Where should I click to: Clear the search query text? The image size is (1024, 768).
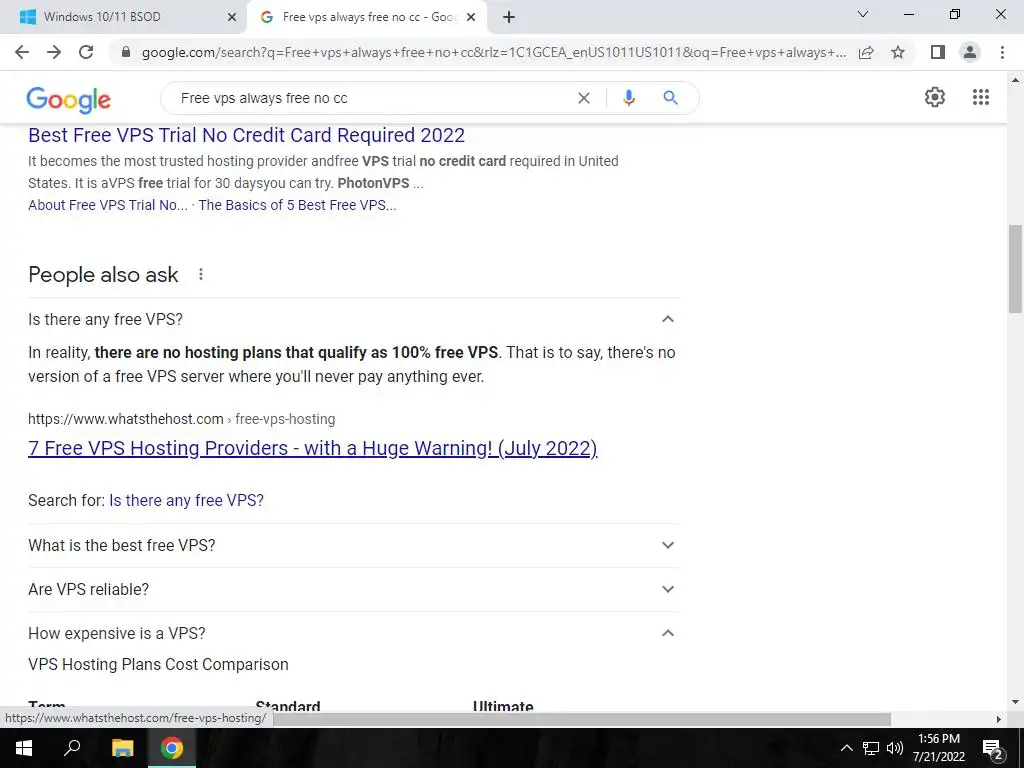pos(584,98)
